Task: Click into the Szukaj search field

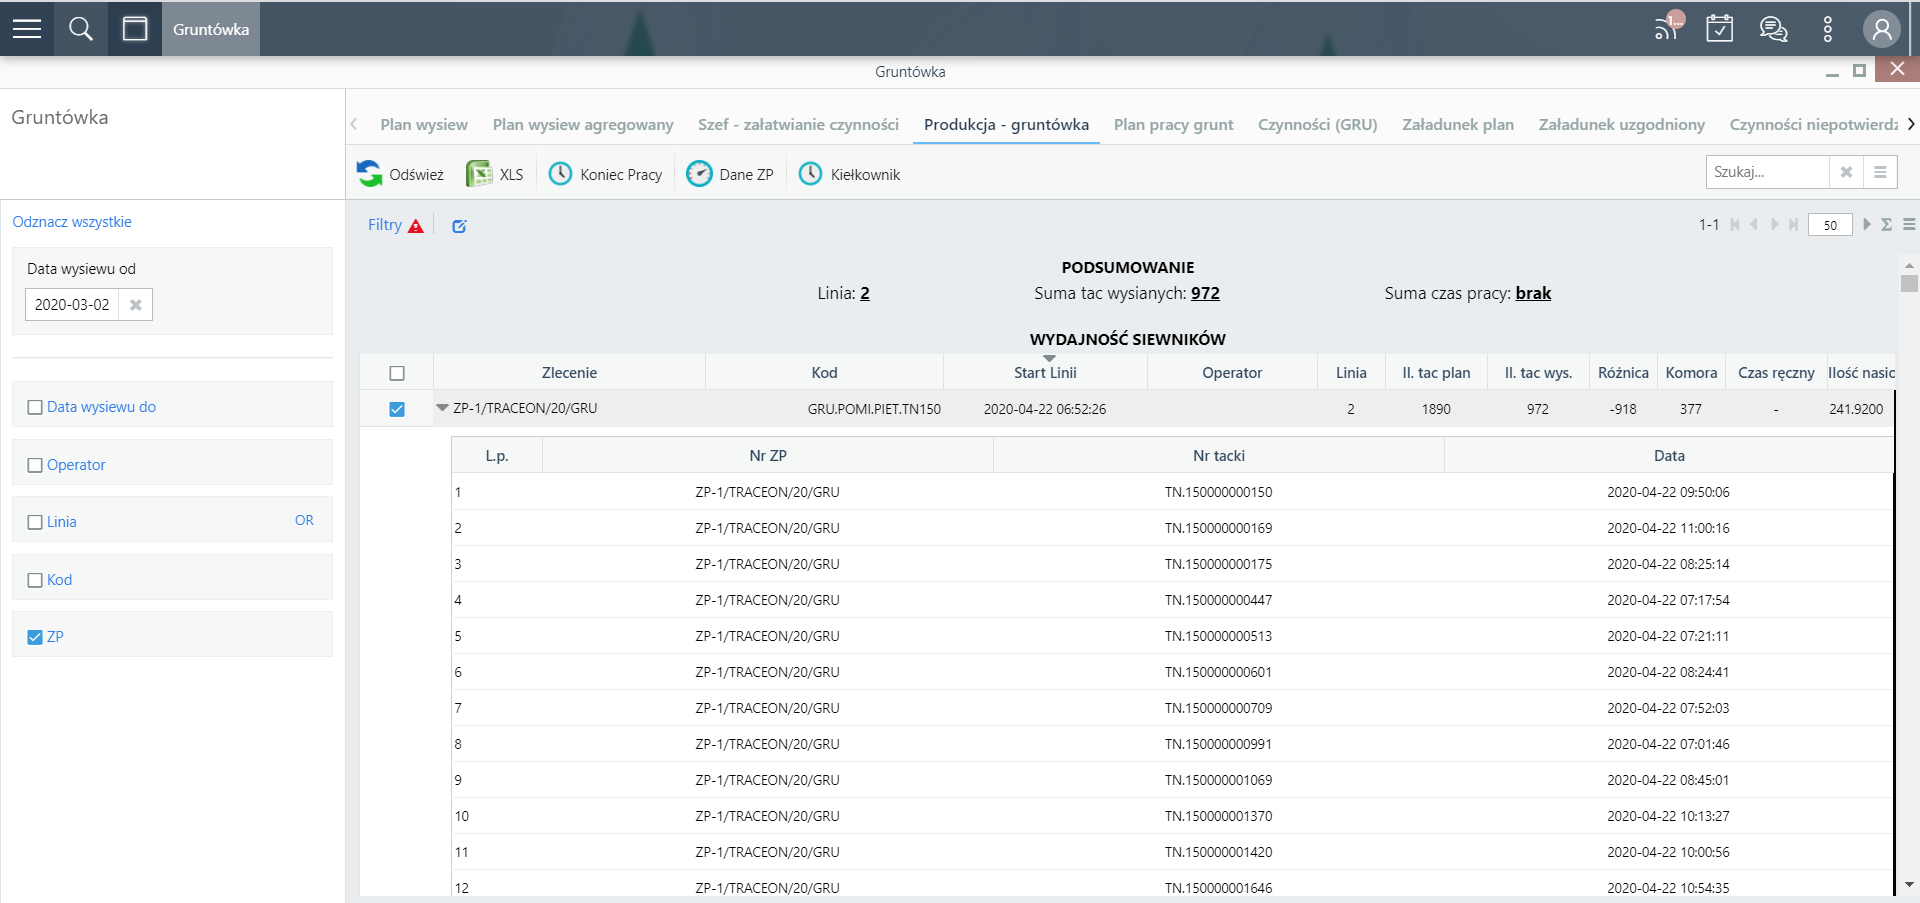Action: [1767, 172]
